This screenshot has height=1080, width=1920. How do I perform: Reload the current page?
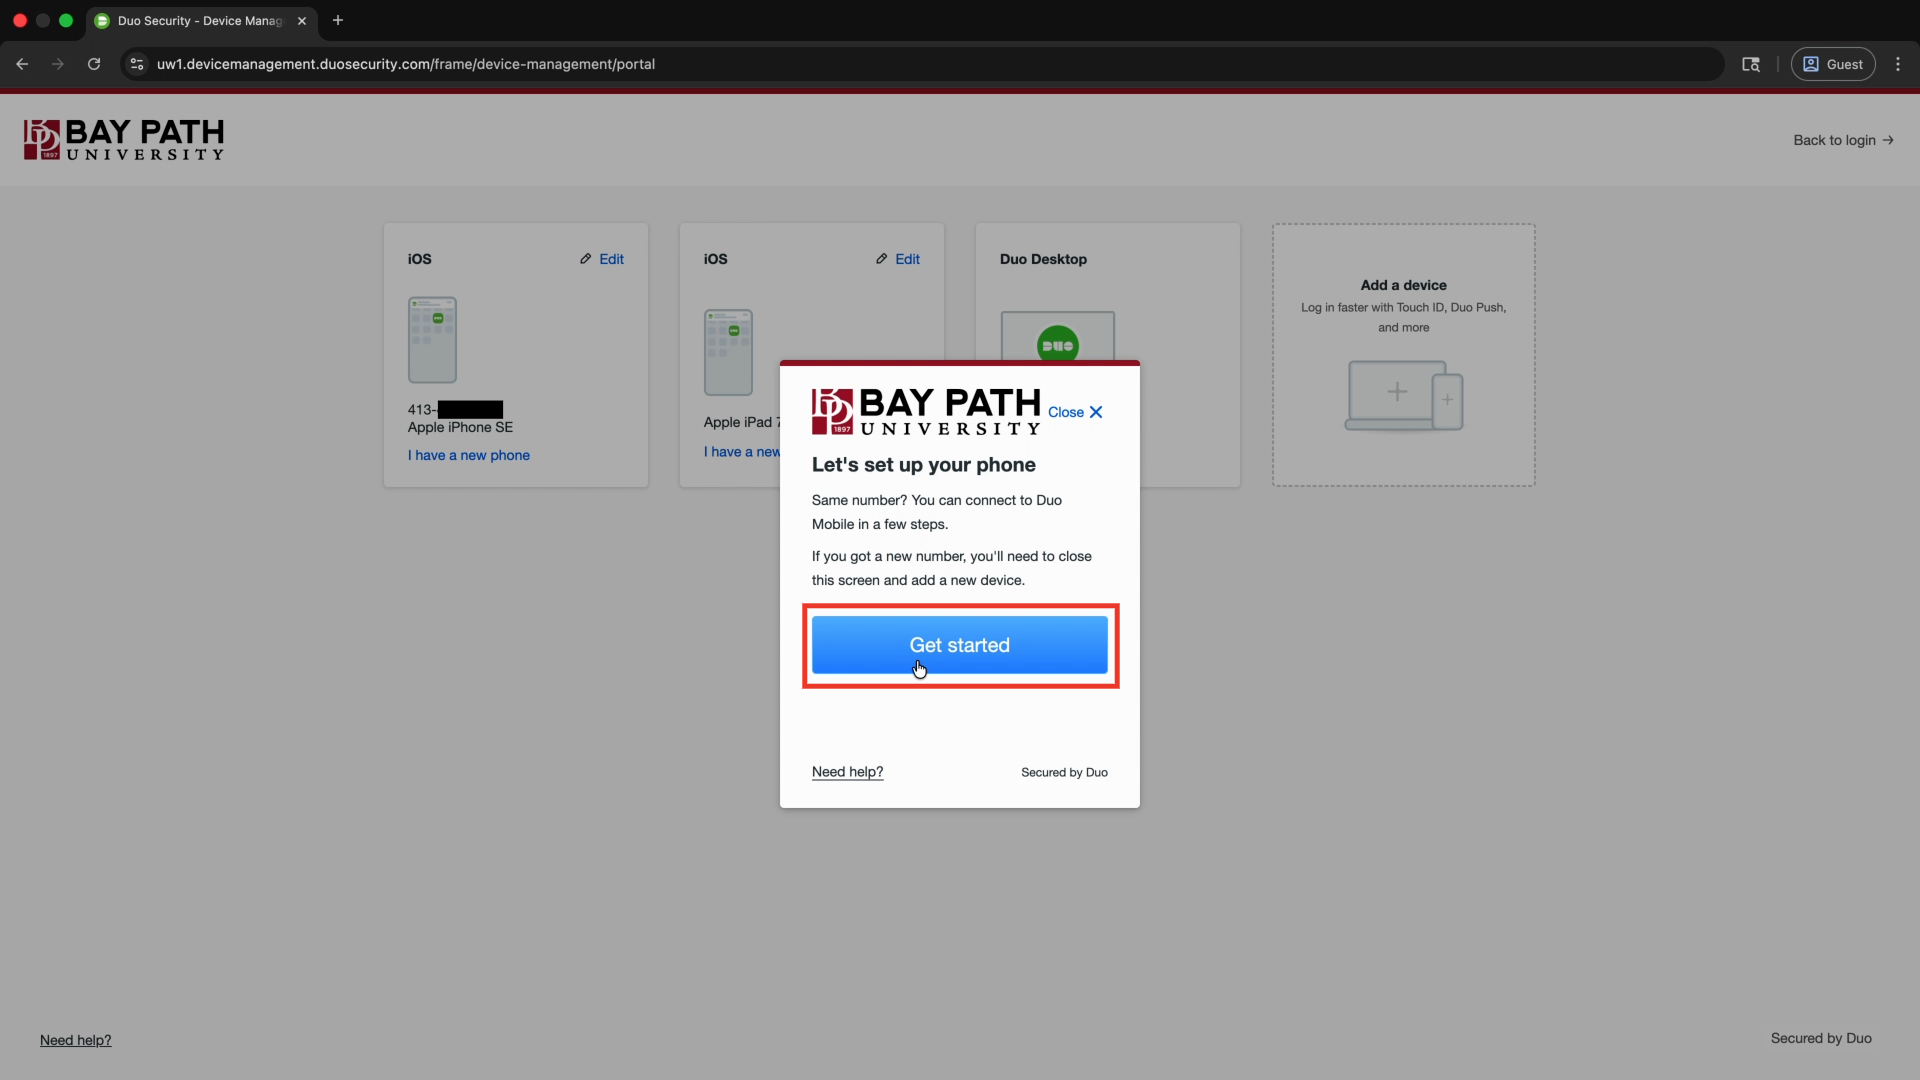(x=94, y=64)
